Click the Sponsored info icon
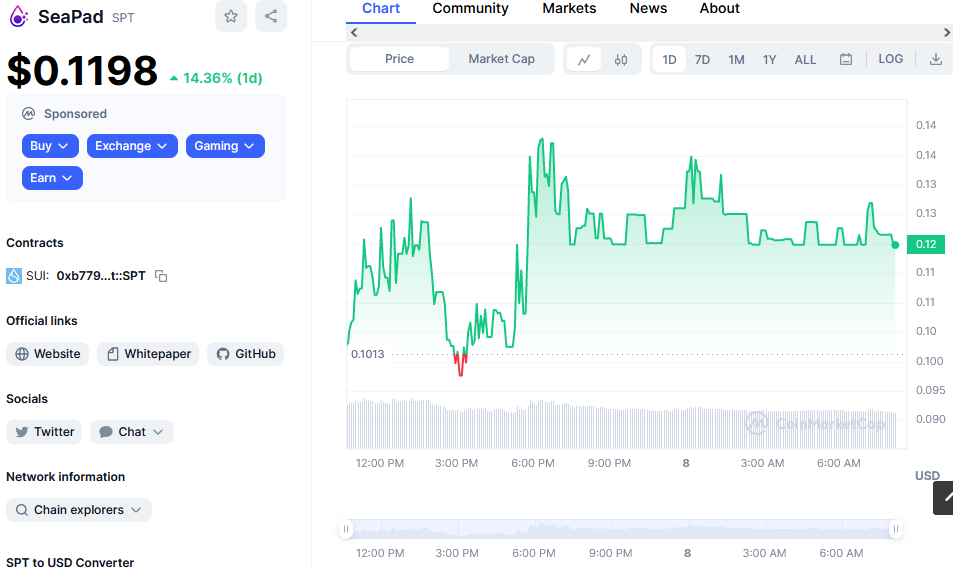Viewport: 953px width, 569px height. (x=29, y=114)
